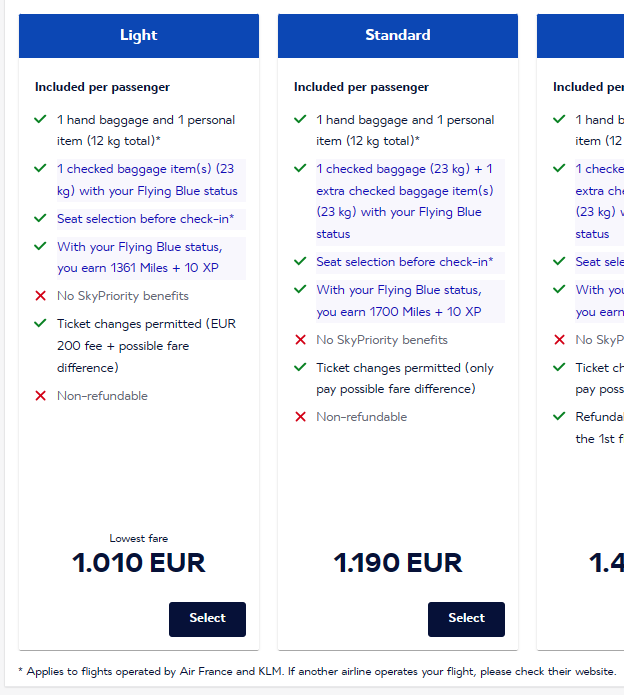
Task: Click red X beside Light Non-refundable
Action: [x=40, y=396]
